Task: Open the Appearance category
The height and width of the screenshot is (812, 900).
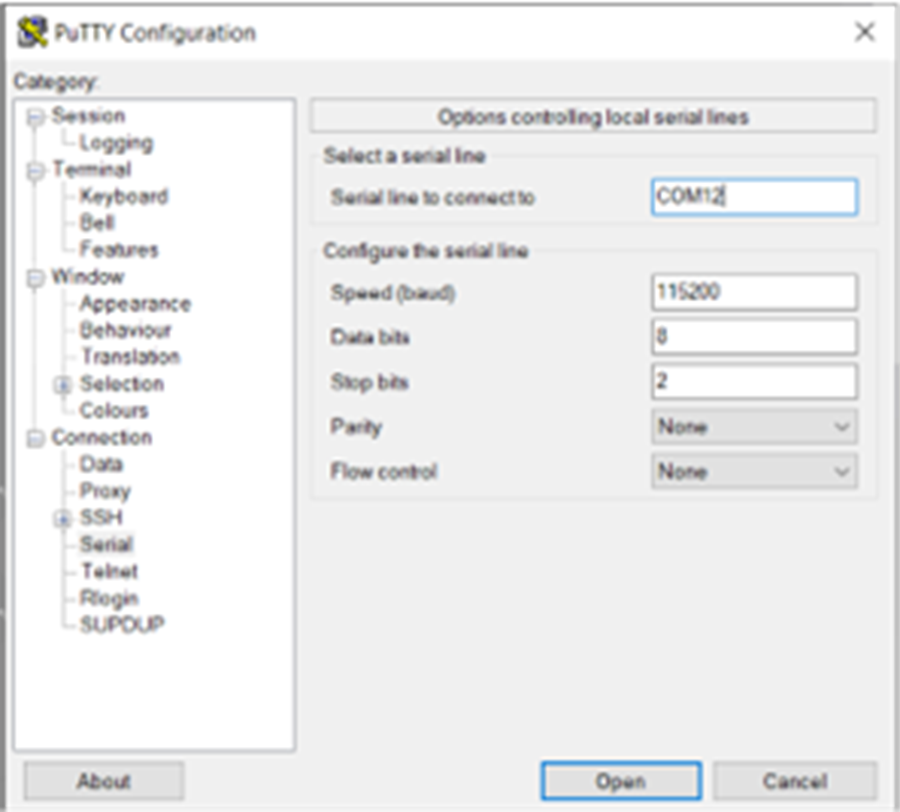Action: pos(135,304)
